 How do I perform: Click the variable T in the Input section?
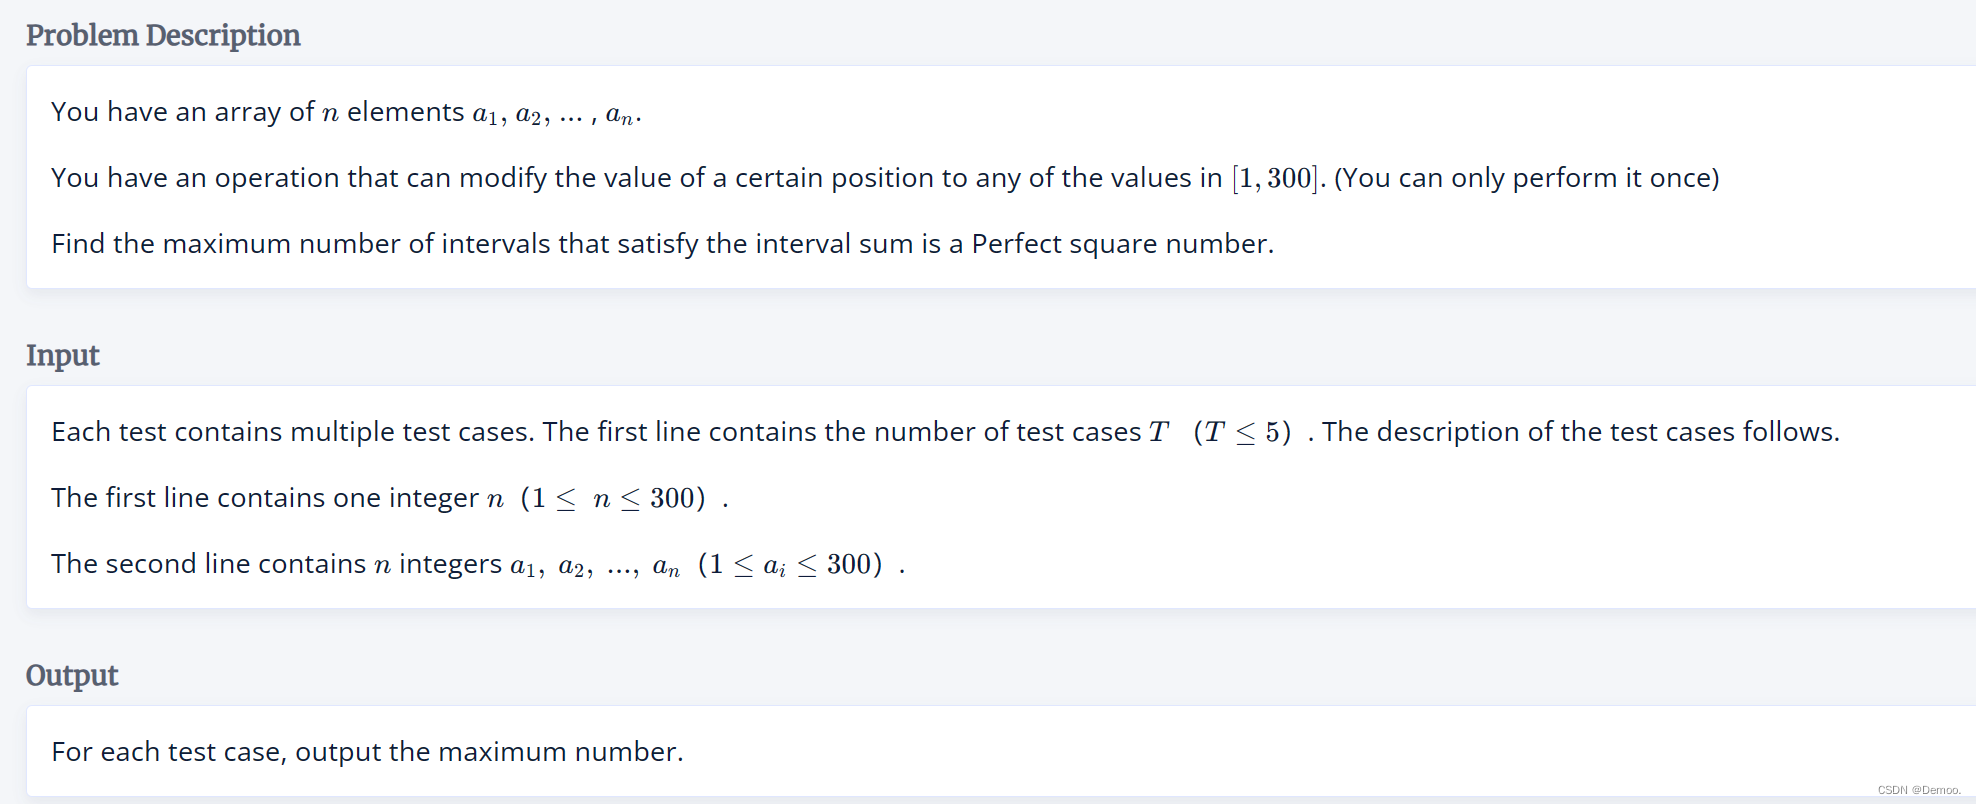click(x=1158, y=432)
